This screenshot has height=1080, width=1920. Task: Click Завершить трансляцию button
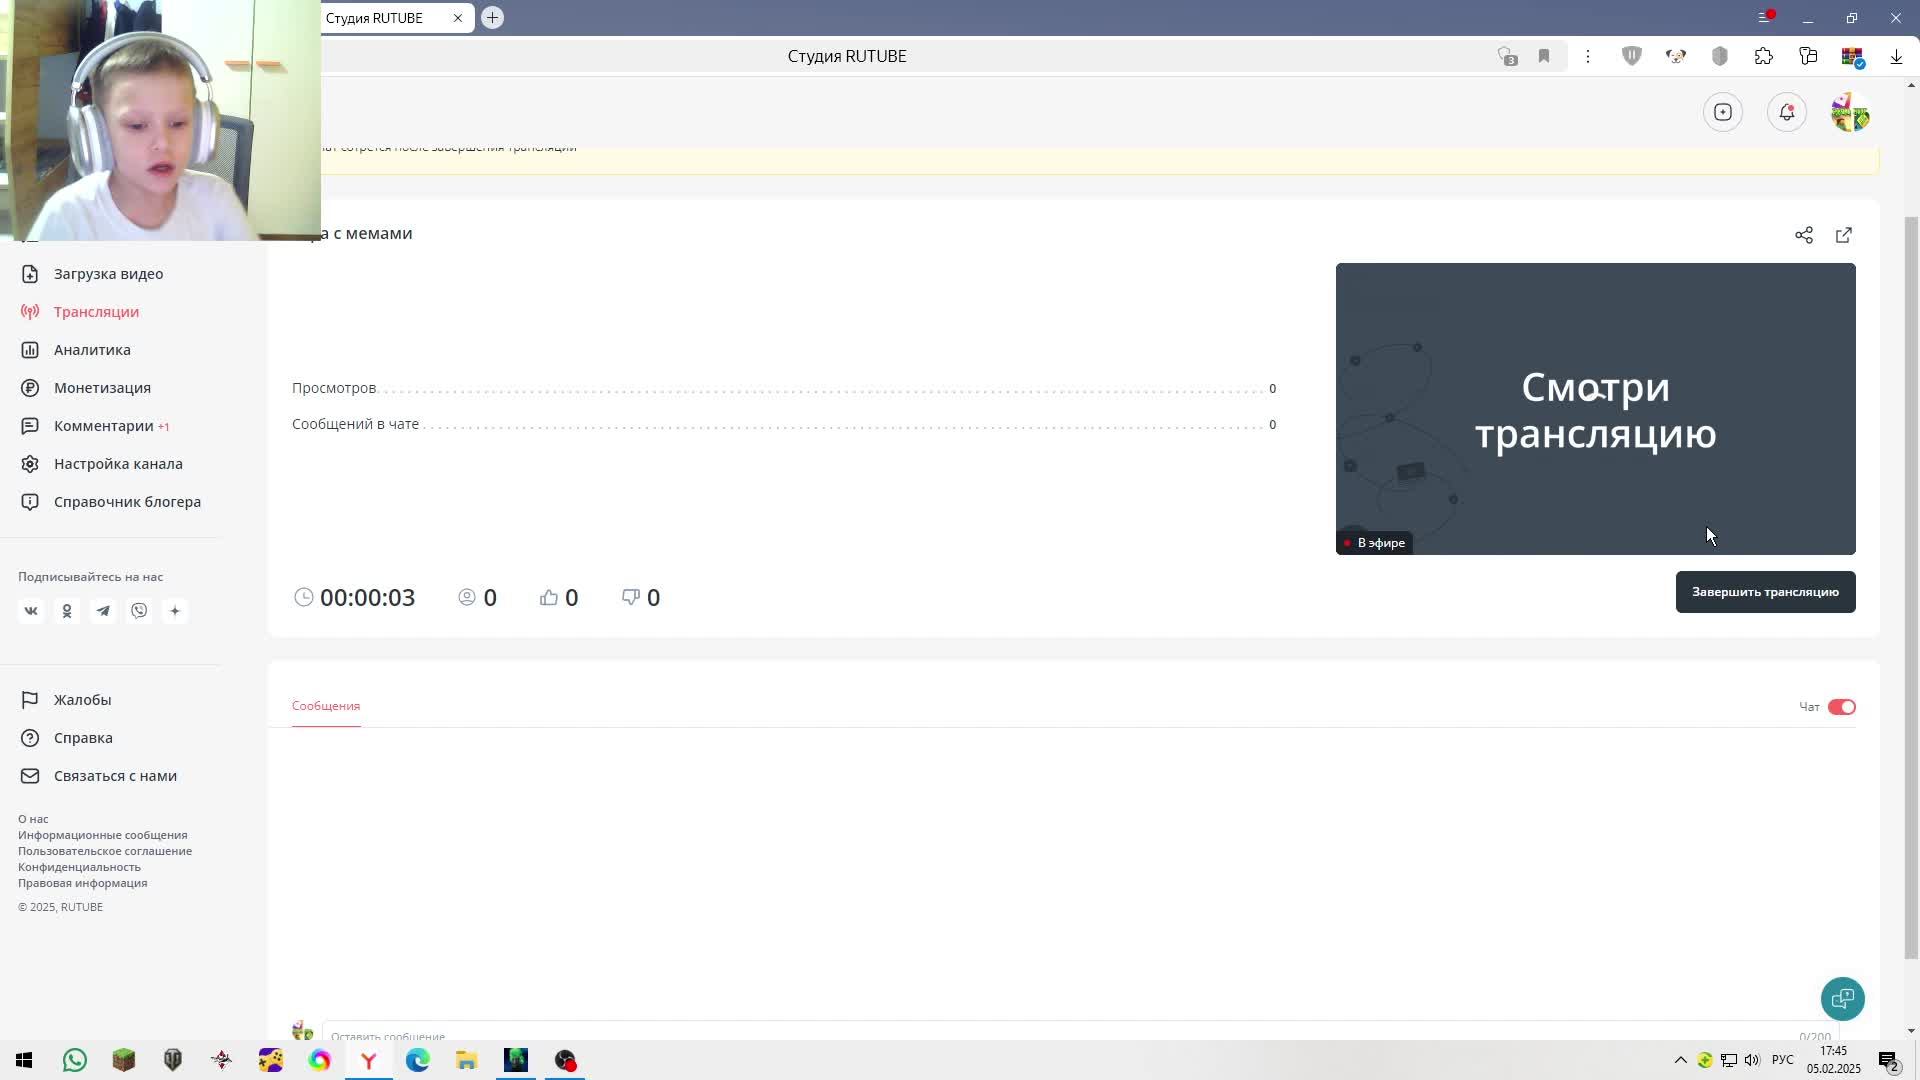(1765, 592)
